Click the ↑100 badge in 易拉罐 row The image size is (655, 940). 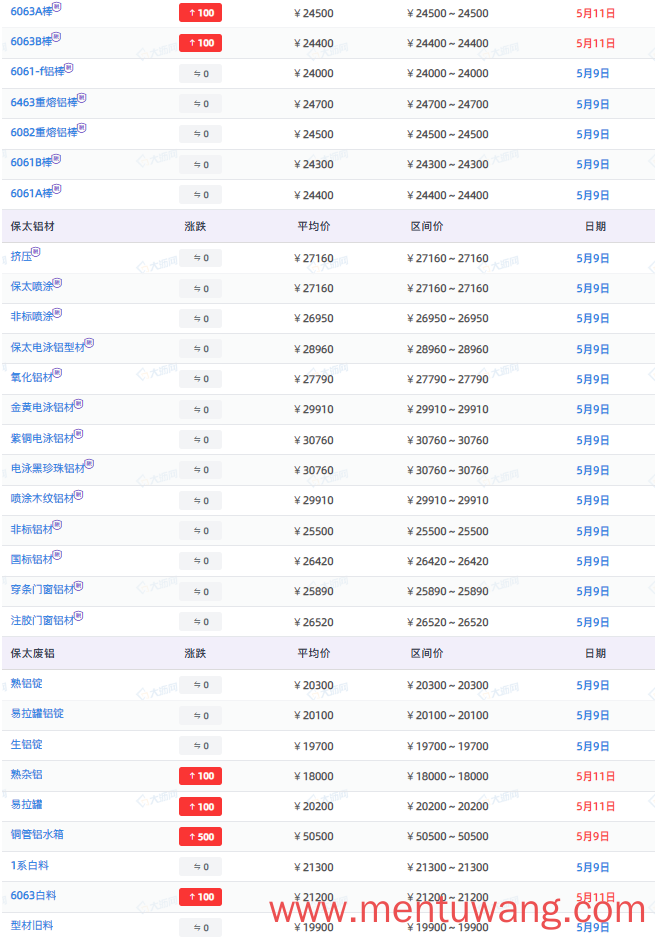200,806
